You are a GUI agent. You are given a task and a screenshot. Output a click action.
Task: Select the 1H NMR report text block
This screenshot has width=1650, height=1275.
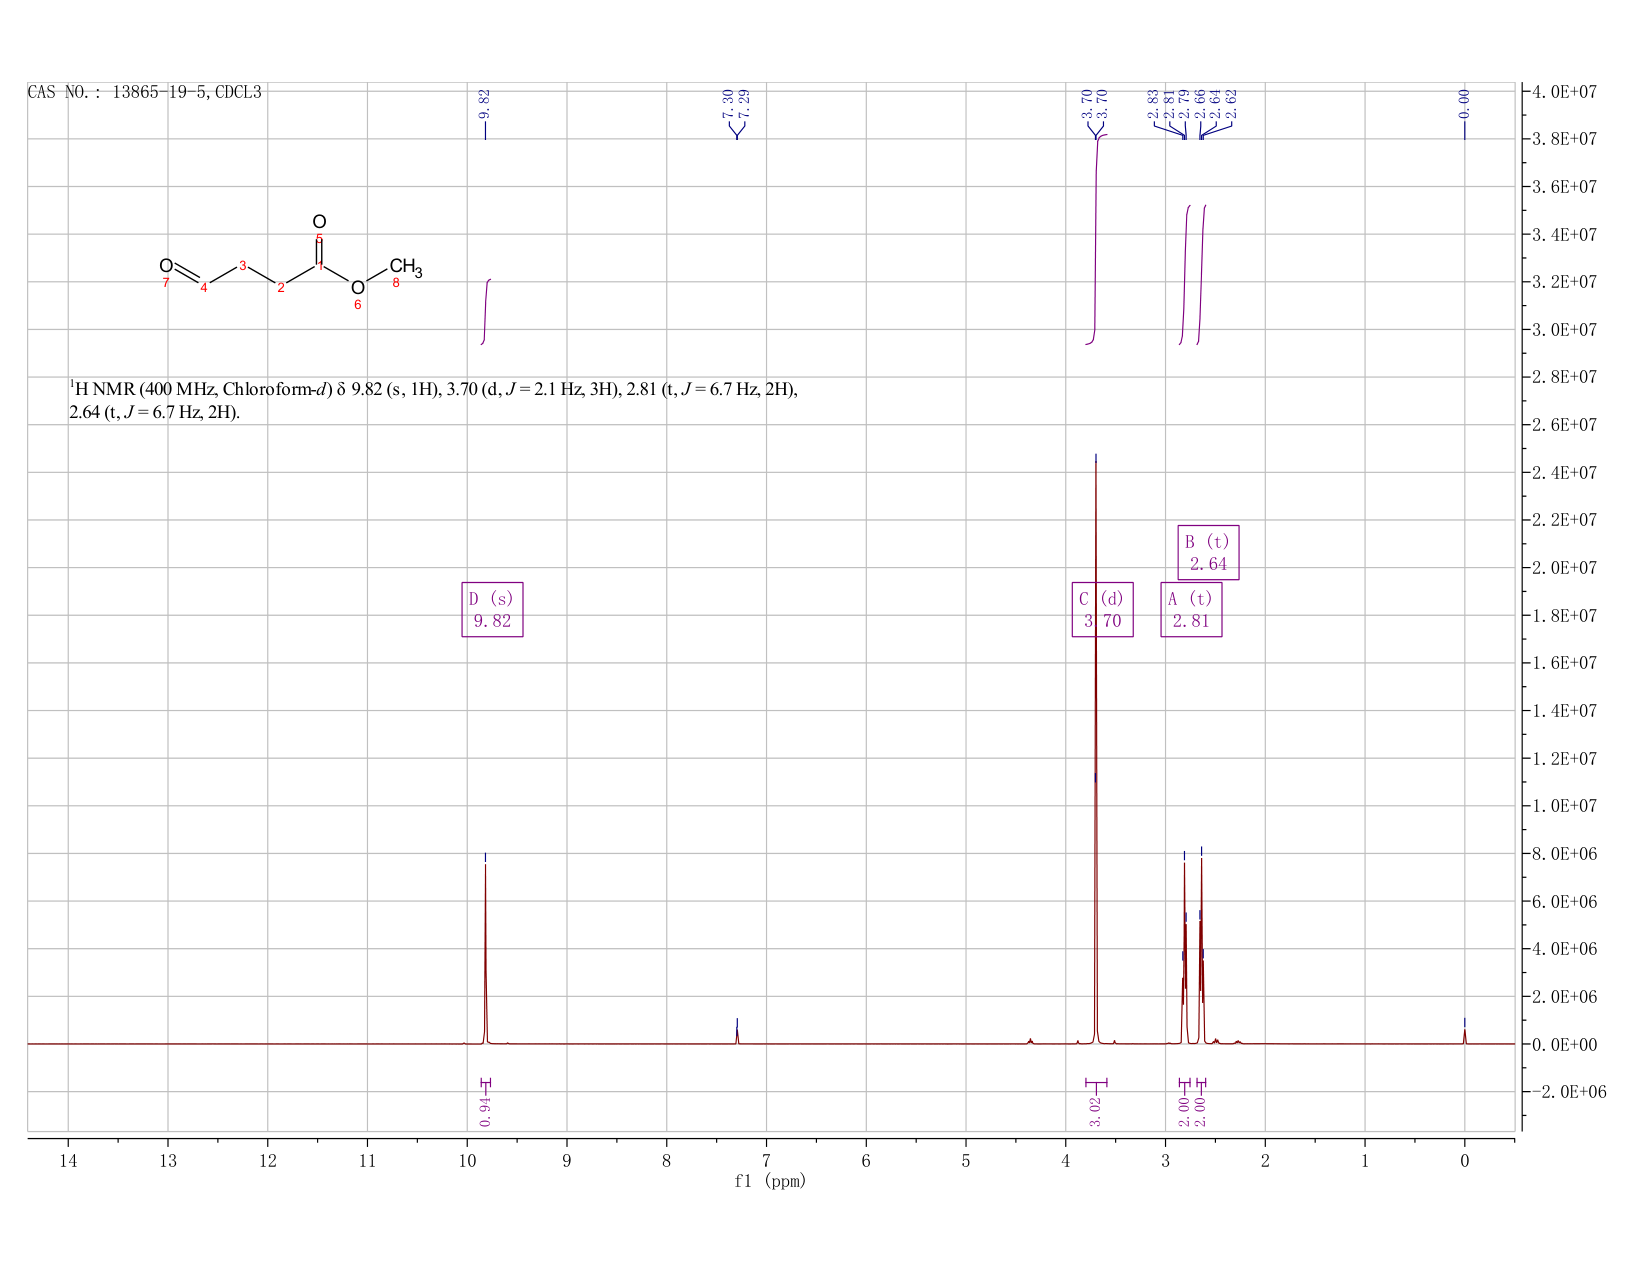pos(433,400)
